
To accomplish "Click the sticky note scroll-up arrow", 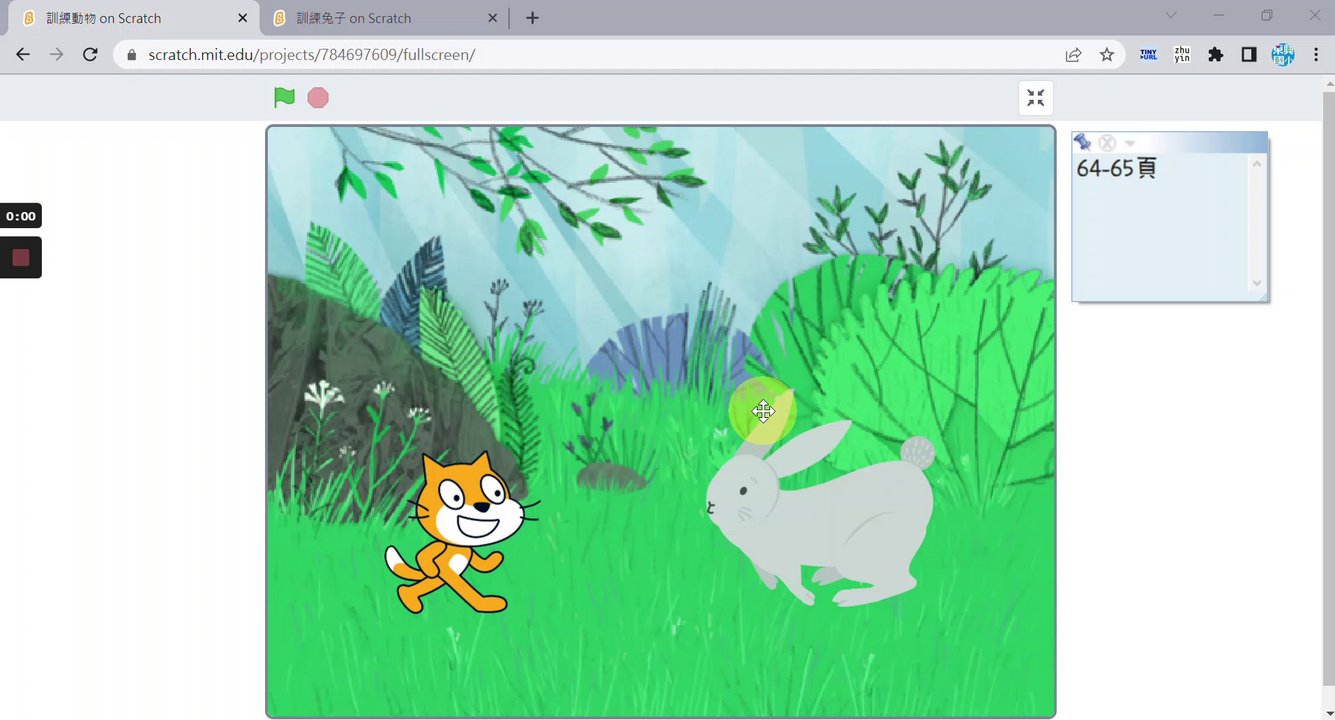I will (x=1257, y=164).
